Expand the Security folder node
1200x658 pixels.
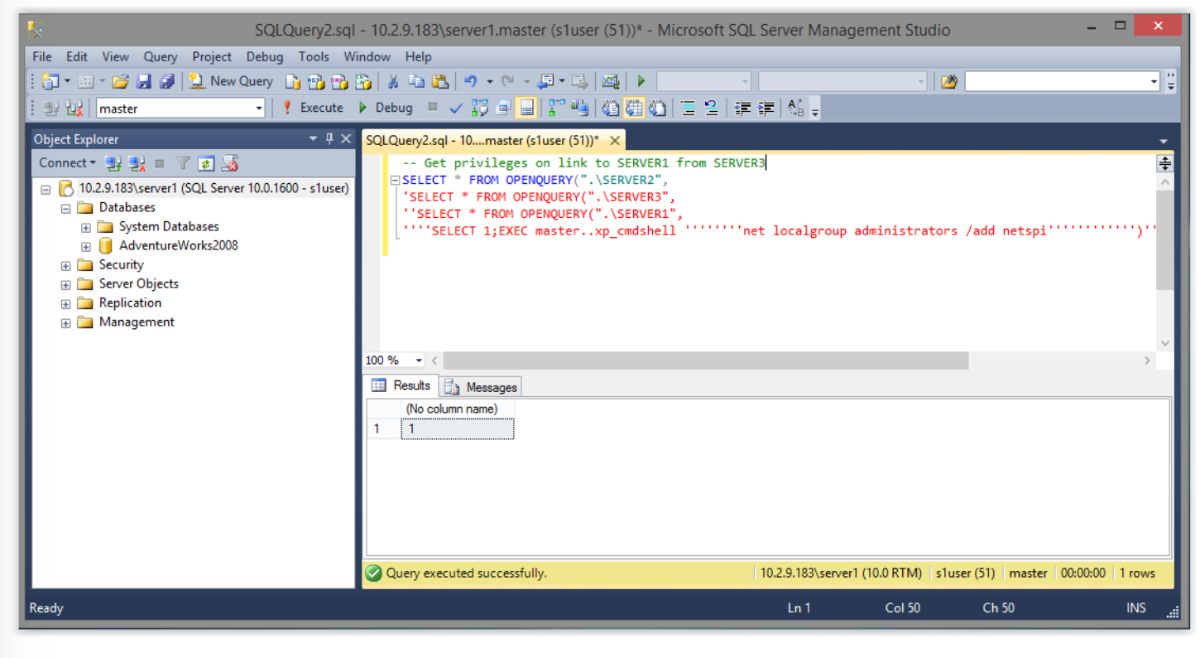[x=66, y=265]
